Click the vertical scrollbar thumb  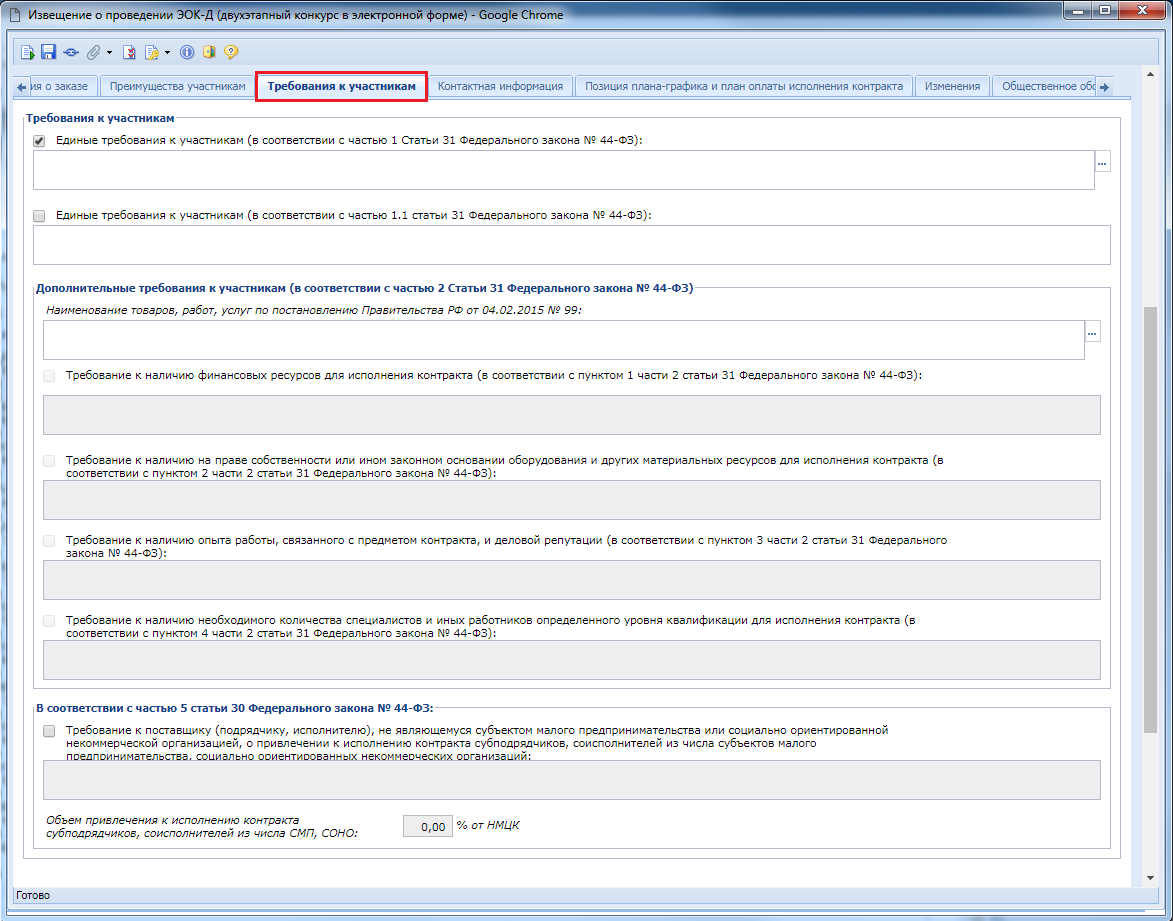tap(1151, 518)
